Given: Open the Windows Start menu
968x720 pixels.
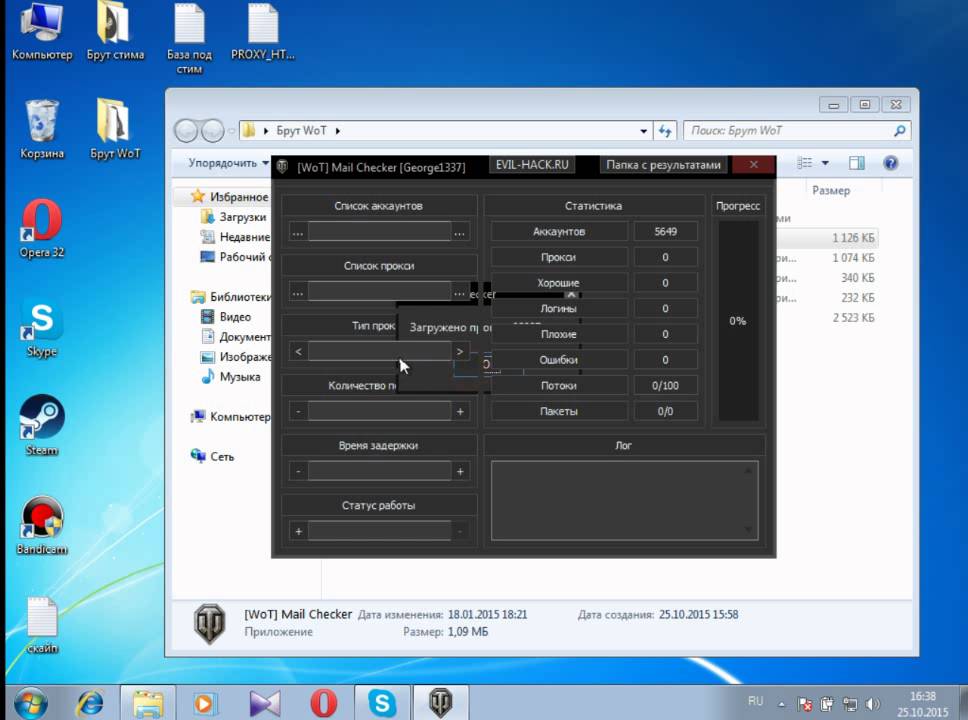Looking at the screenshot, I should click(30, 703).
